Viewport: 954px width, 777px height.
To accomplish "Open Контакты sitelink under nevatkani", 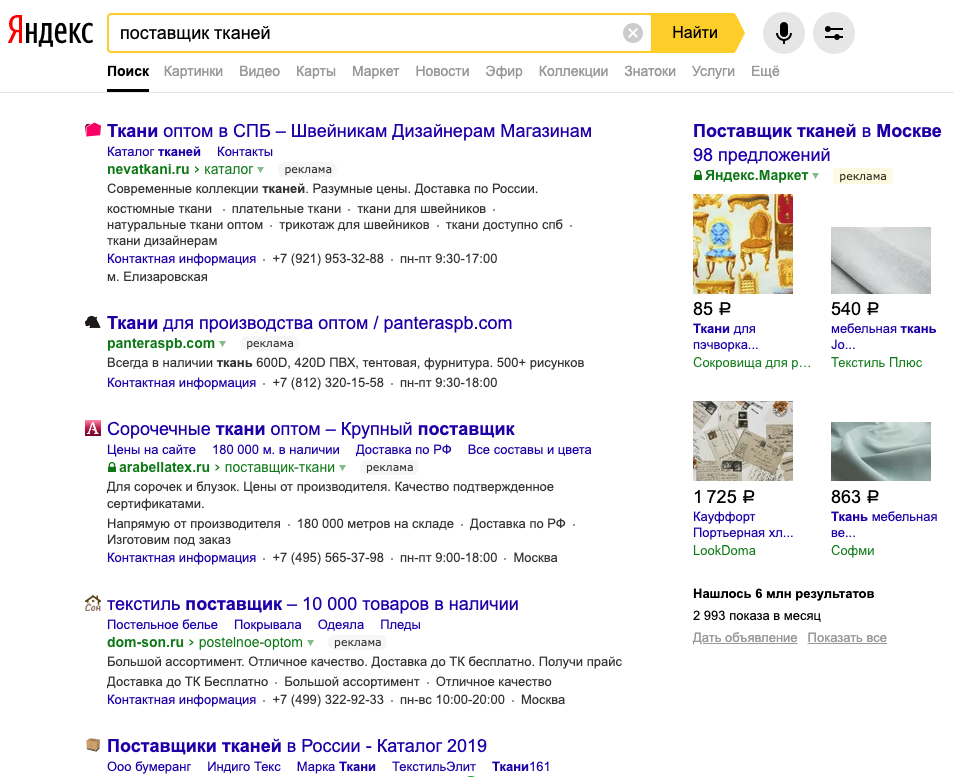I will pyautogui.click(x=245, y=152).
